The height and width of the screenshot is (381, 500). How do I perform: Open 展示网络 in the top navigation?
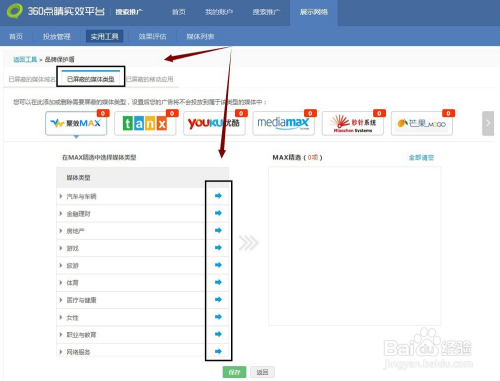click(x=314, y=12)
